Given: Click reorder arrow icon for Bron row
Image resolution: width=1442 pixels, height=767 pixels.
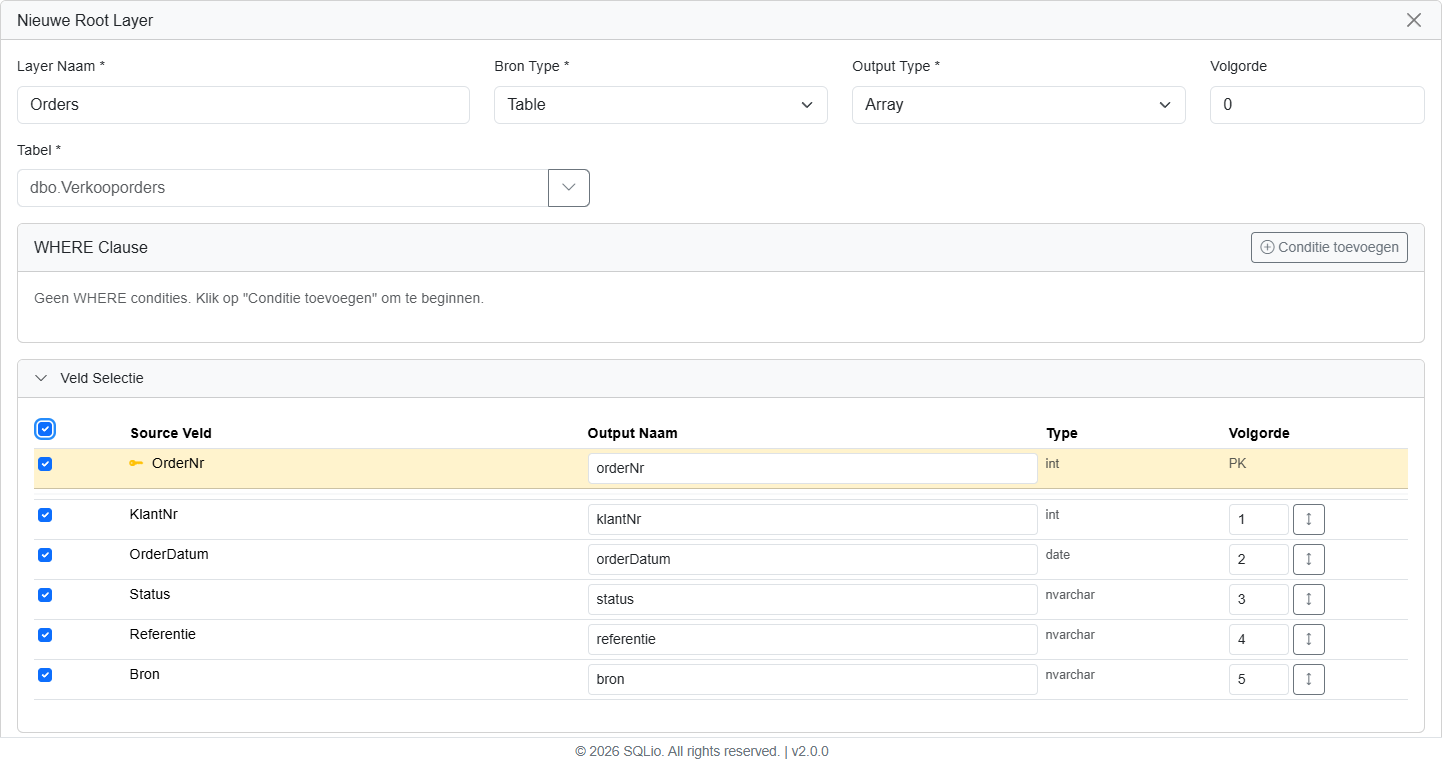Looking at the screenshot, I should 1308,680.
